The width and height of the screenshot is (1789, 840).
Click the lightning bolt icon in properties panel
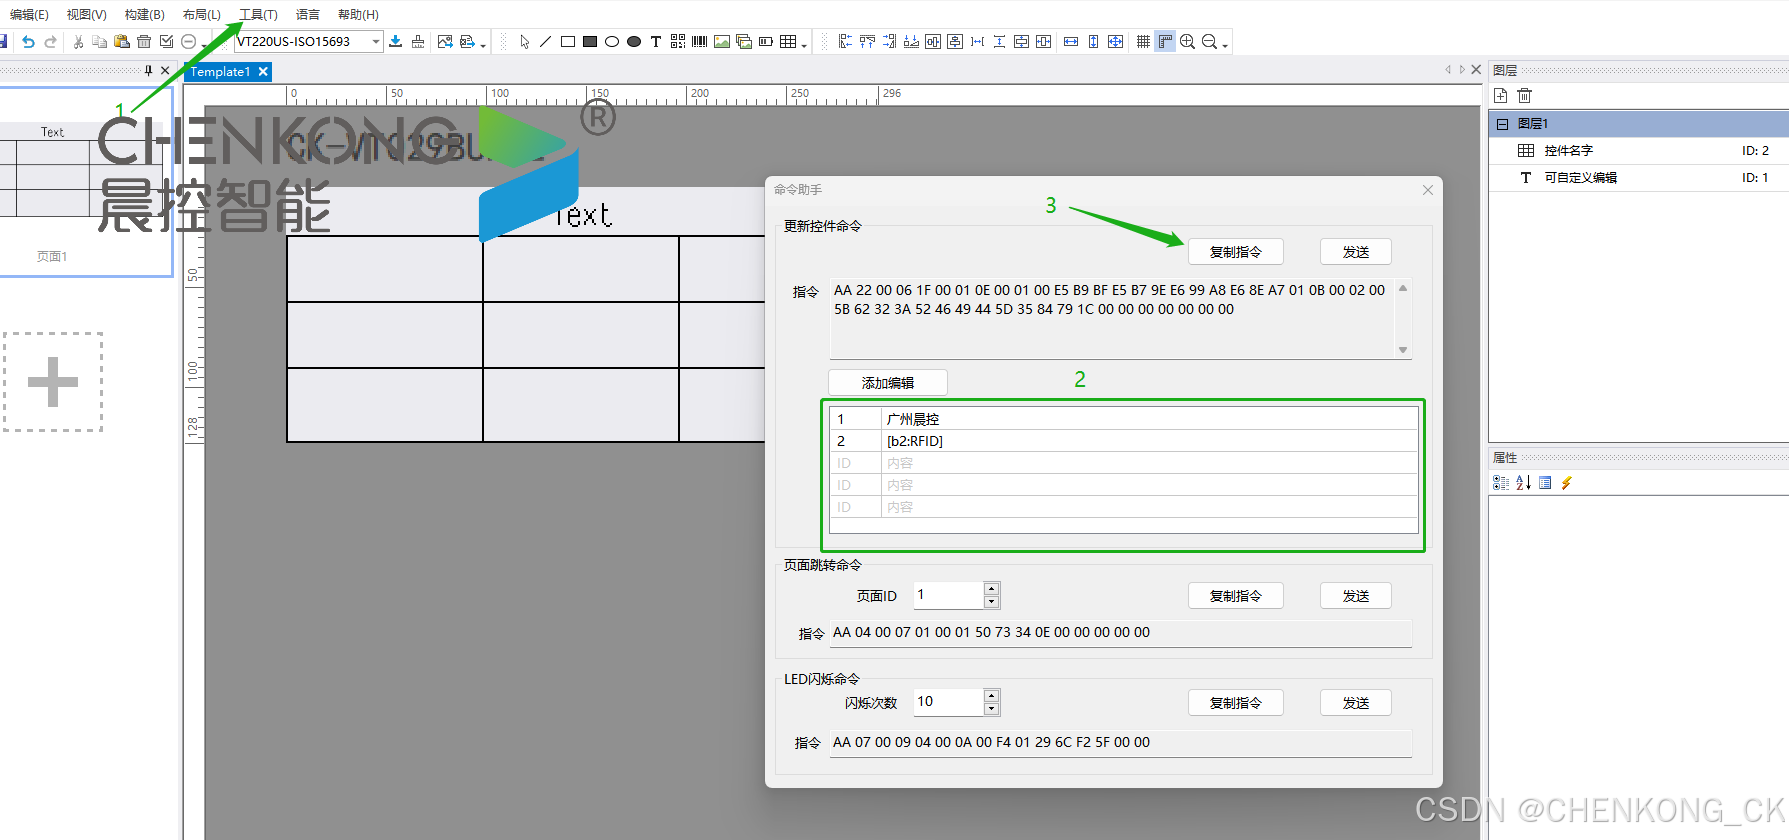(x=1567, y=483)
